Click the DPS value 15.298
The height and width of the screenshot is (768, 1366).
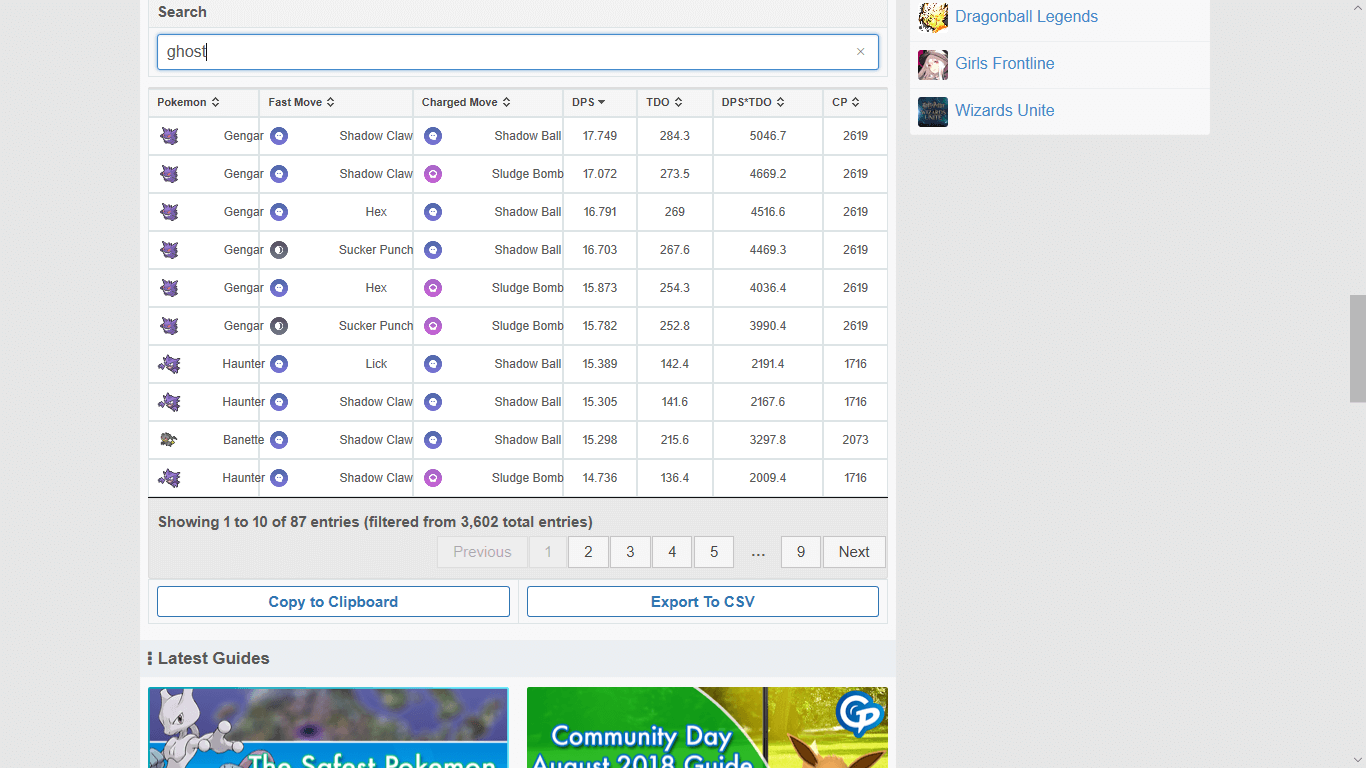pyautogui.click(x=600, y=440)
